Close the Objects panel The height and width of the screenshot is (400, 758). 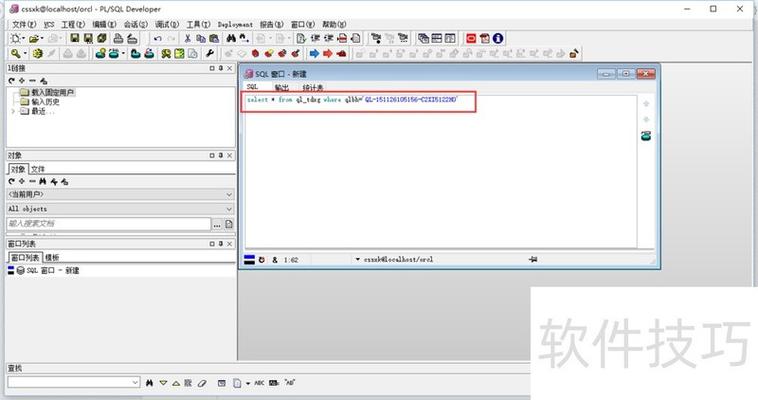(230, 155)
